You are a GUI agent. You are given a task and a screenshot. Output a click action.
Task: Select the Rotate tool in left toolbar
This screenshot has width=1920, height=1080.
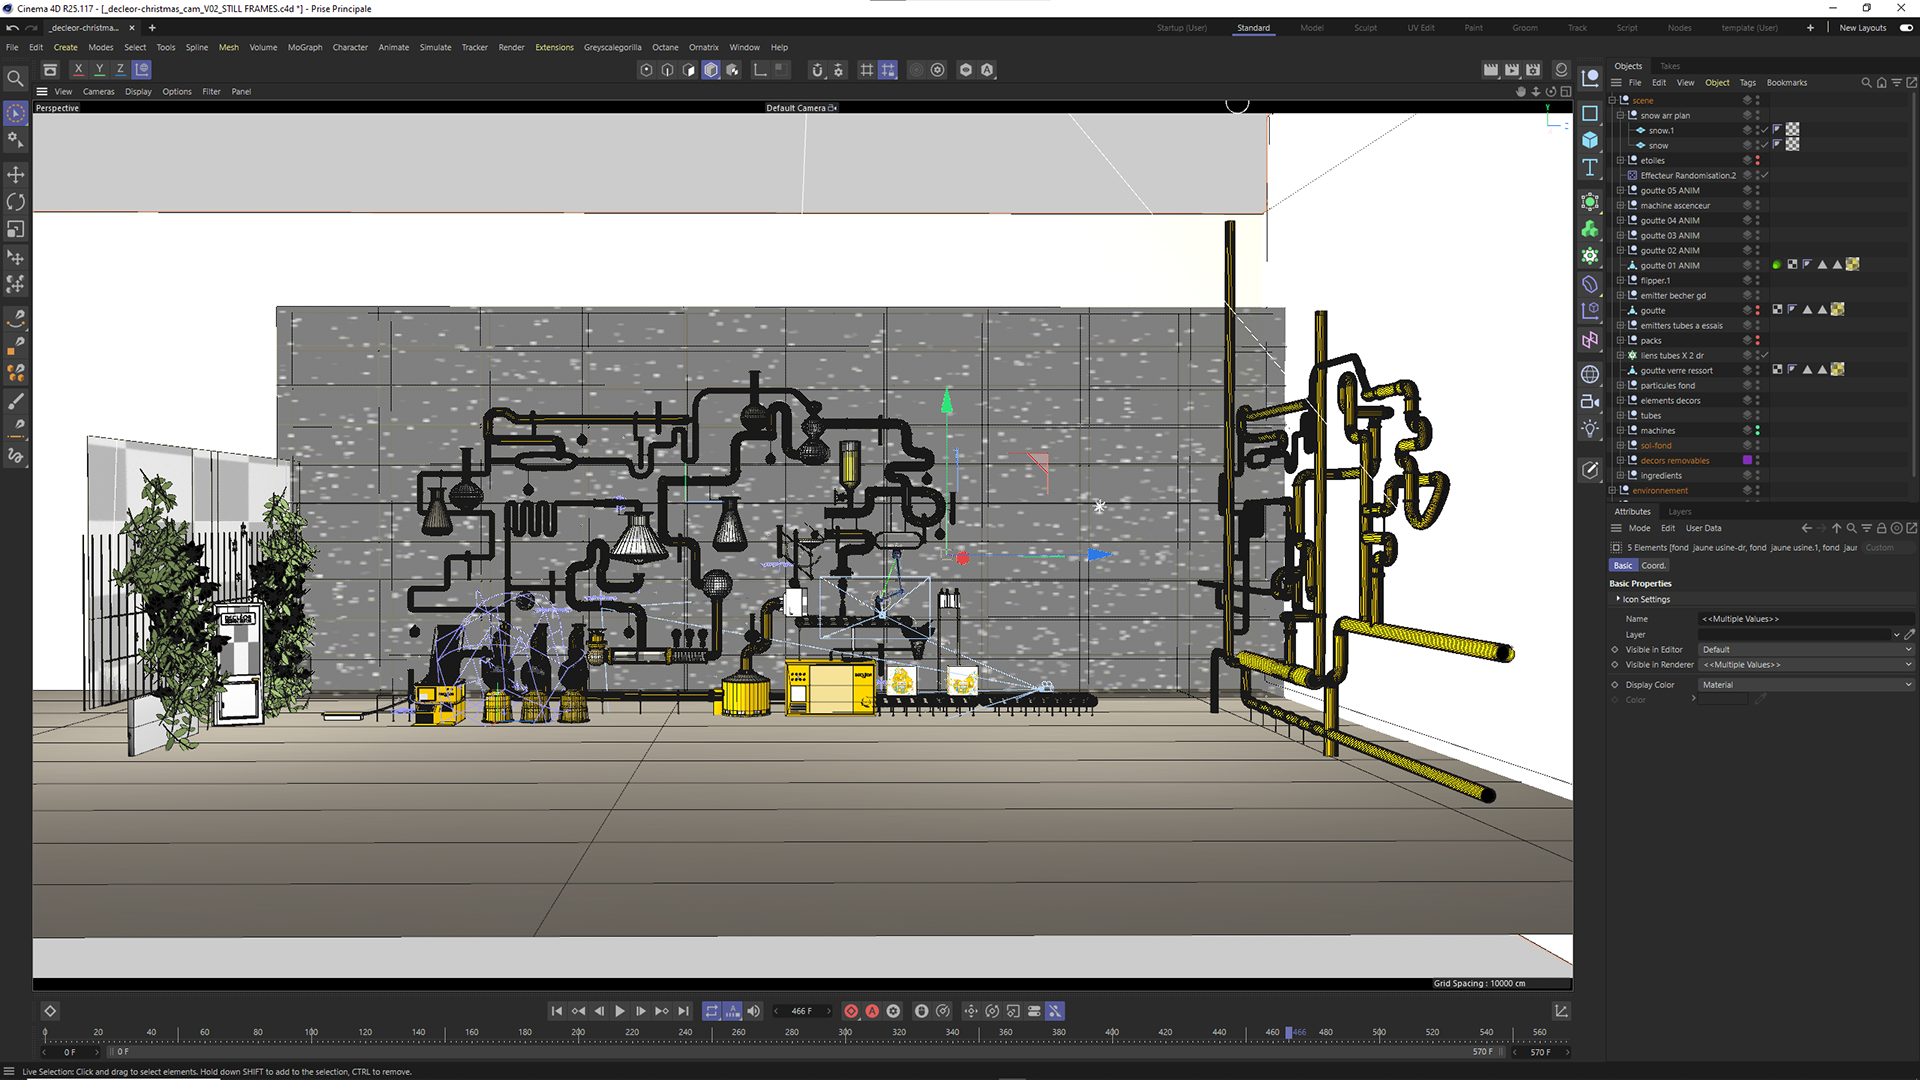point(15,202)
